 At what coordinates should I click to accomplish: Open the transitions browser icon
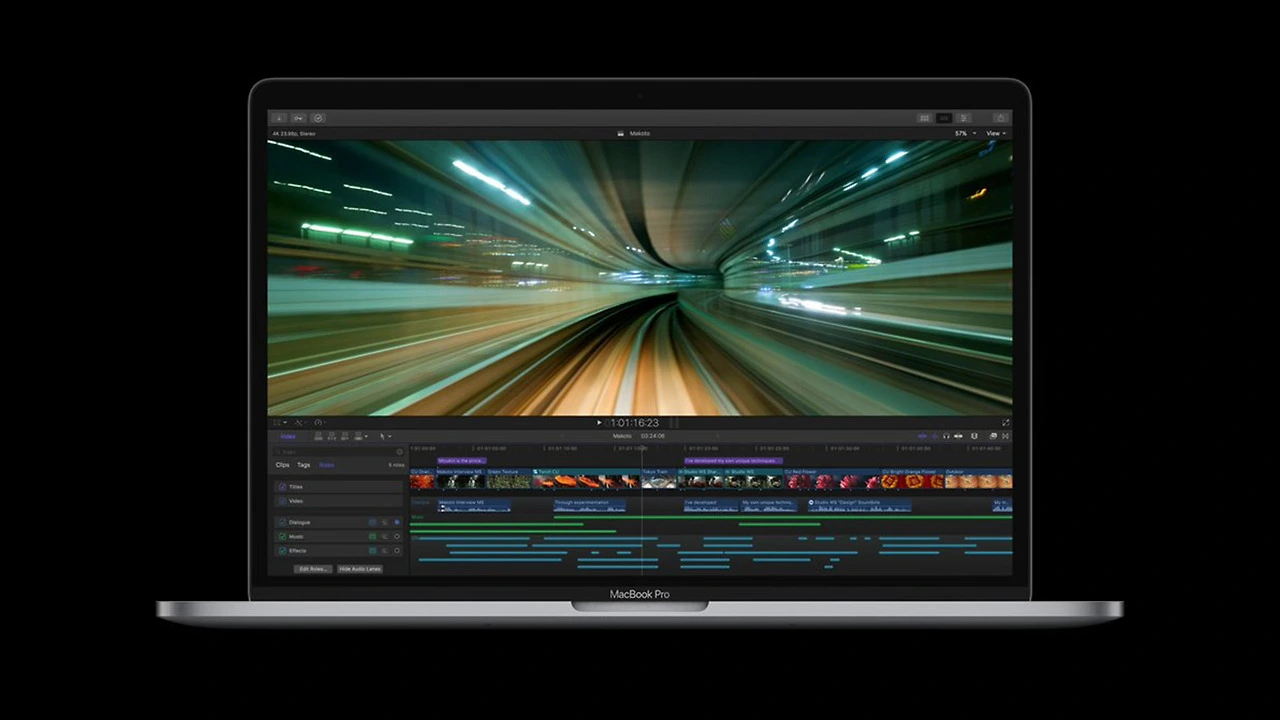[x=1005, y=436]
